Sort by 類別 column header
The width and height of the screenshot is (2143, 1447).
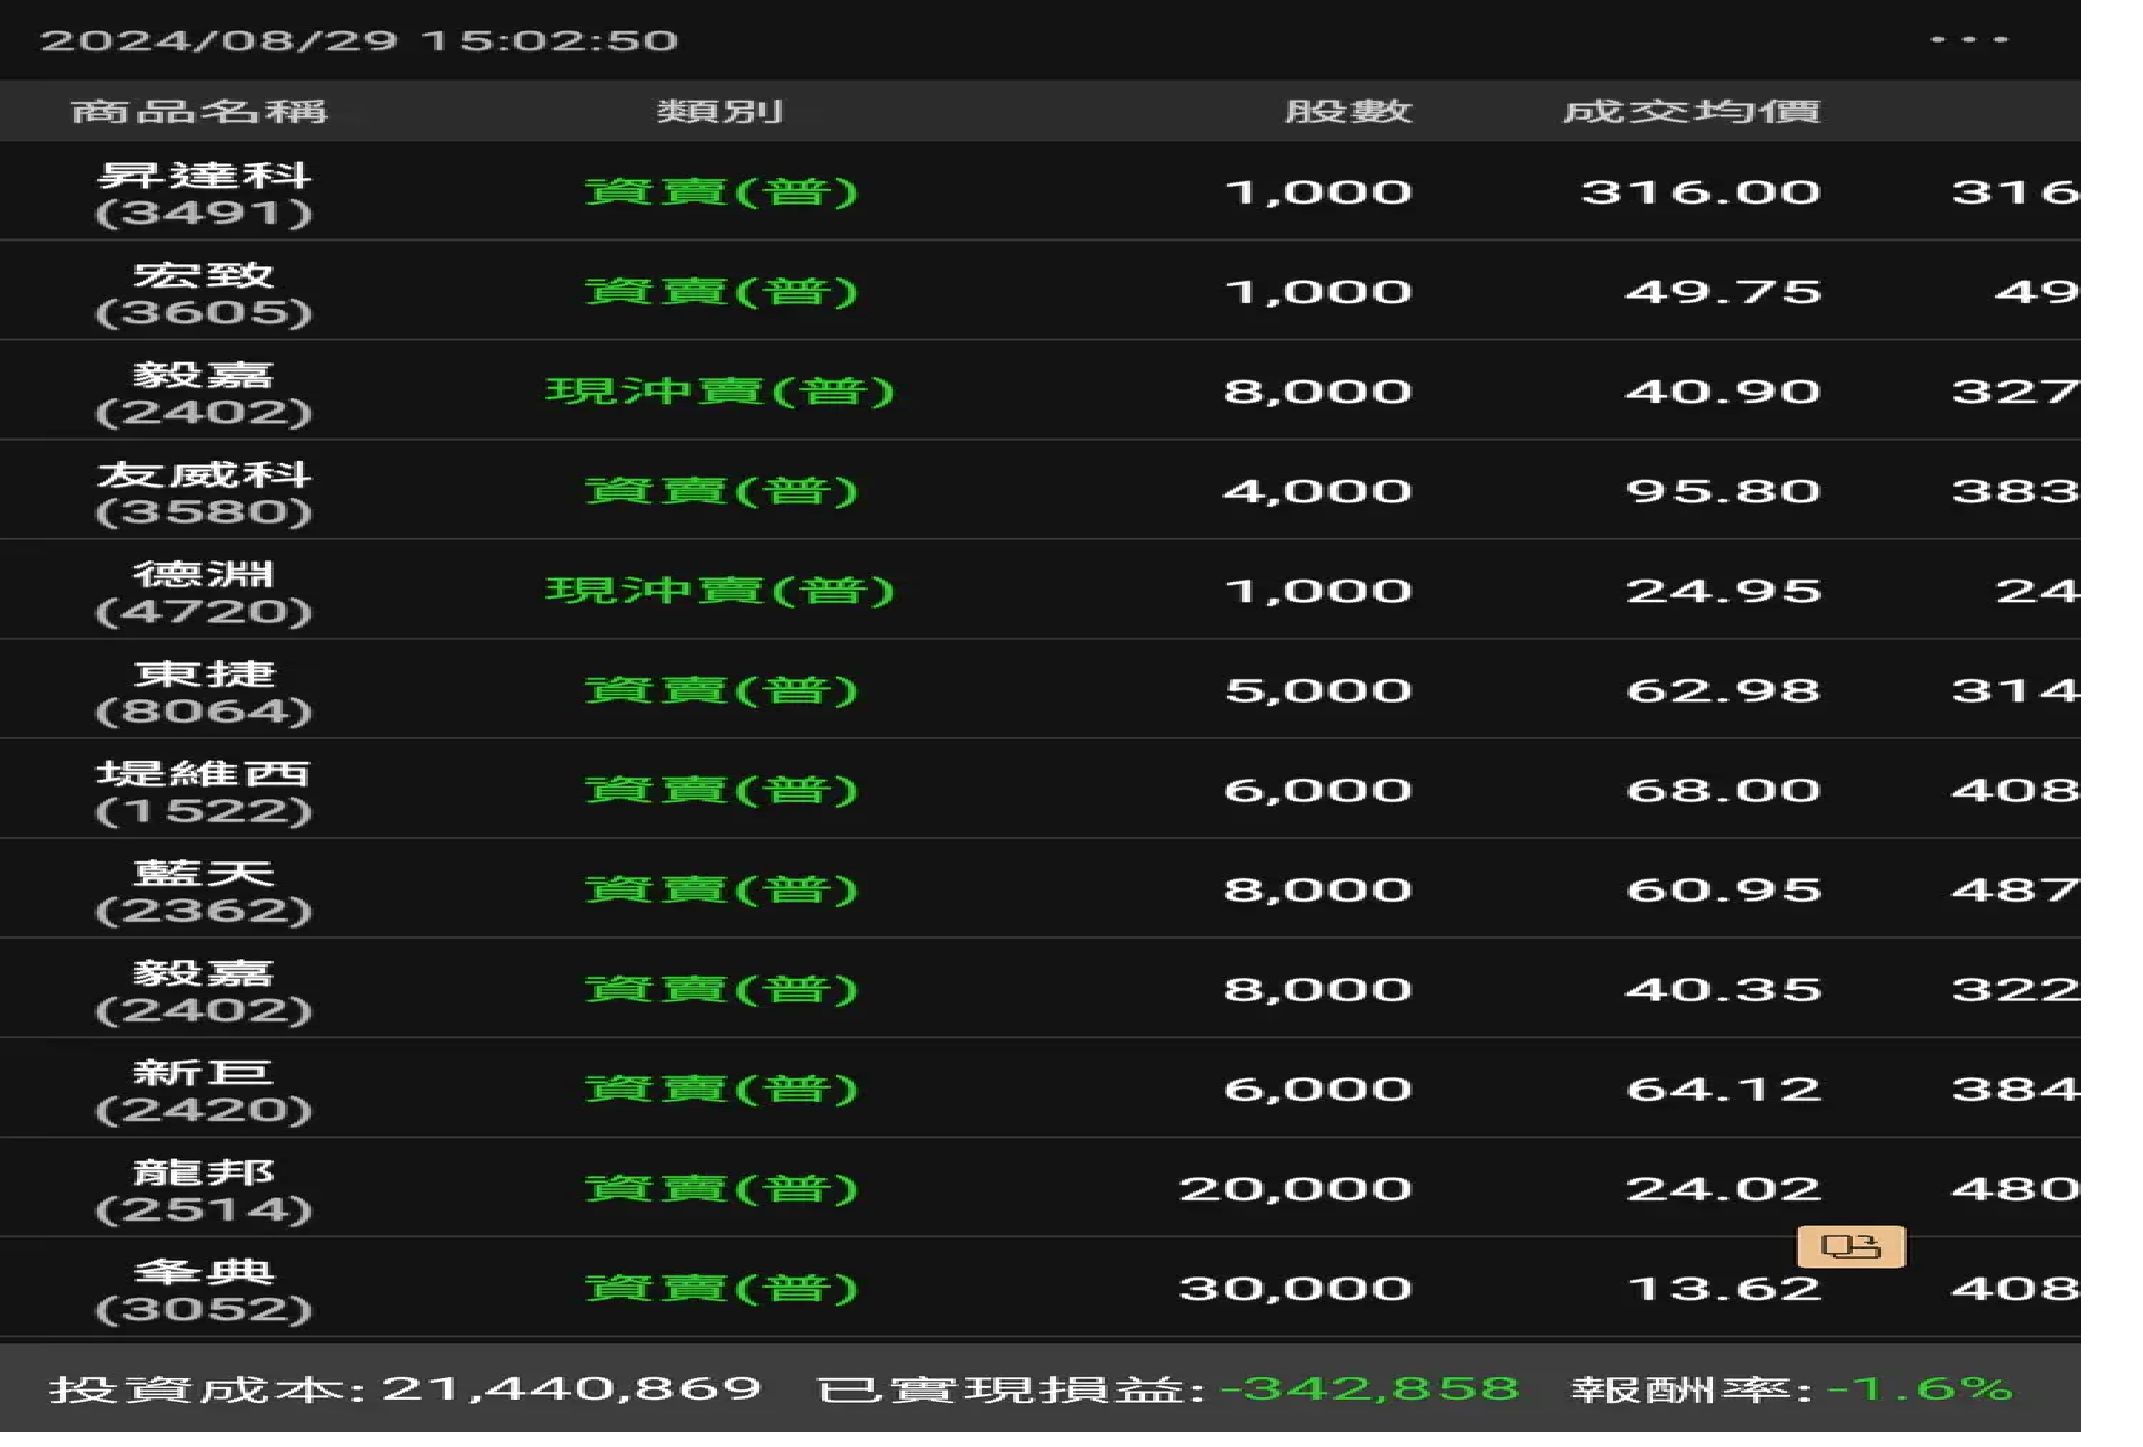pos(720,111)
